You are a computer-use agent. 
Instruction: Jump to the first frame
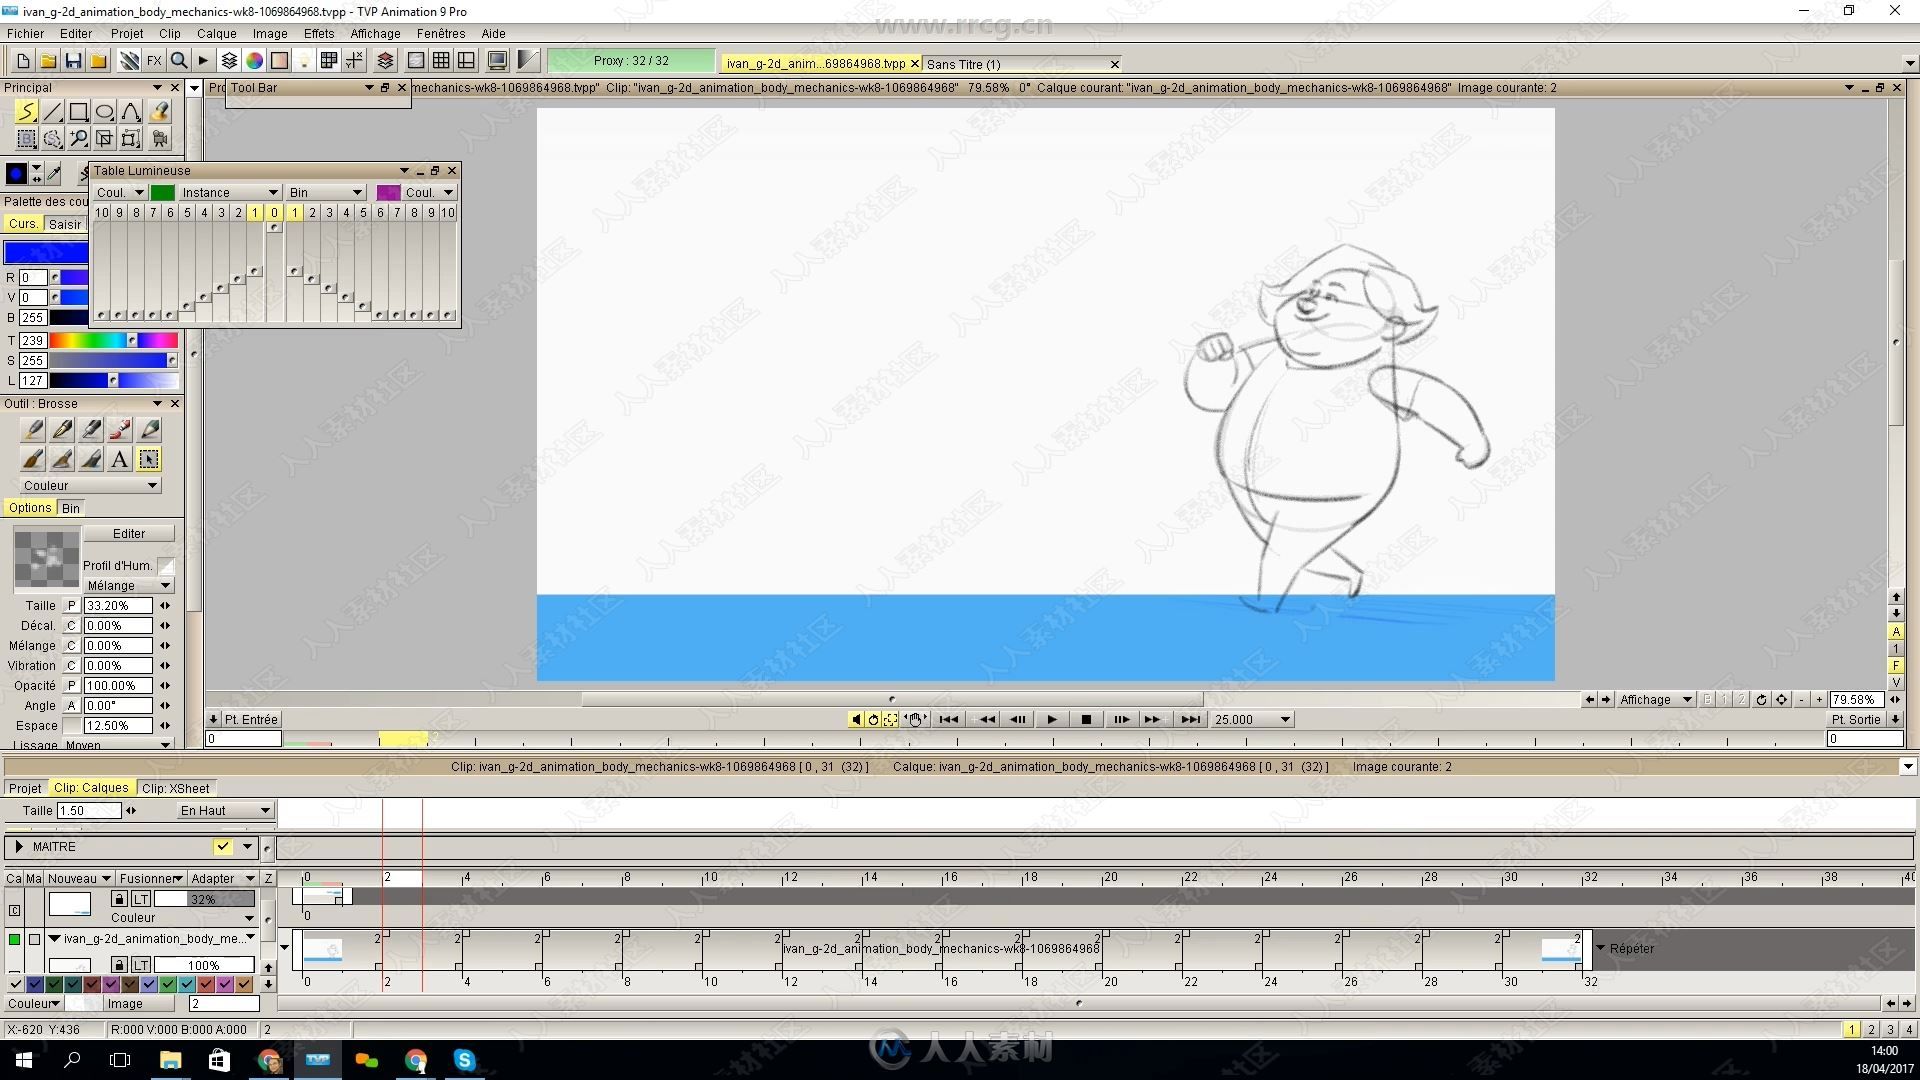[949, 719]
